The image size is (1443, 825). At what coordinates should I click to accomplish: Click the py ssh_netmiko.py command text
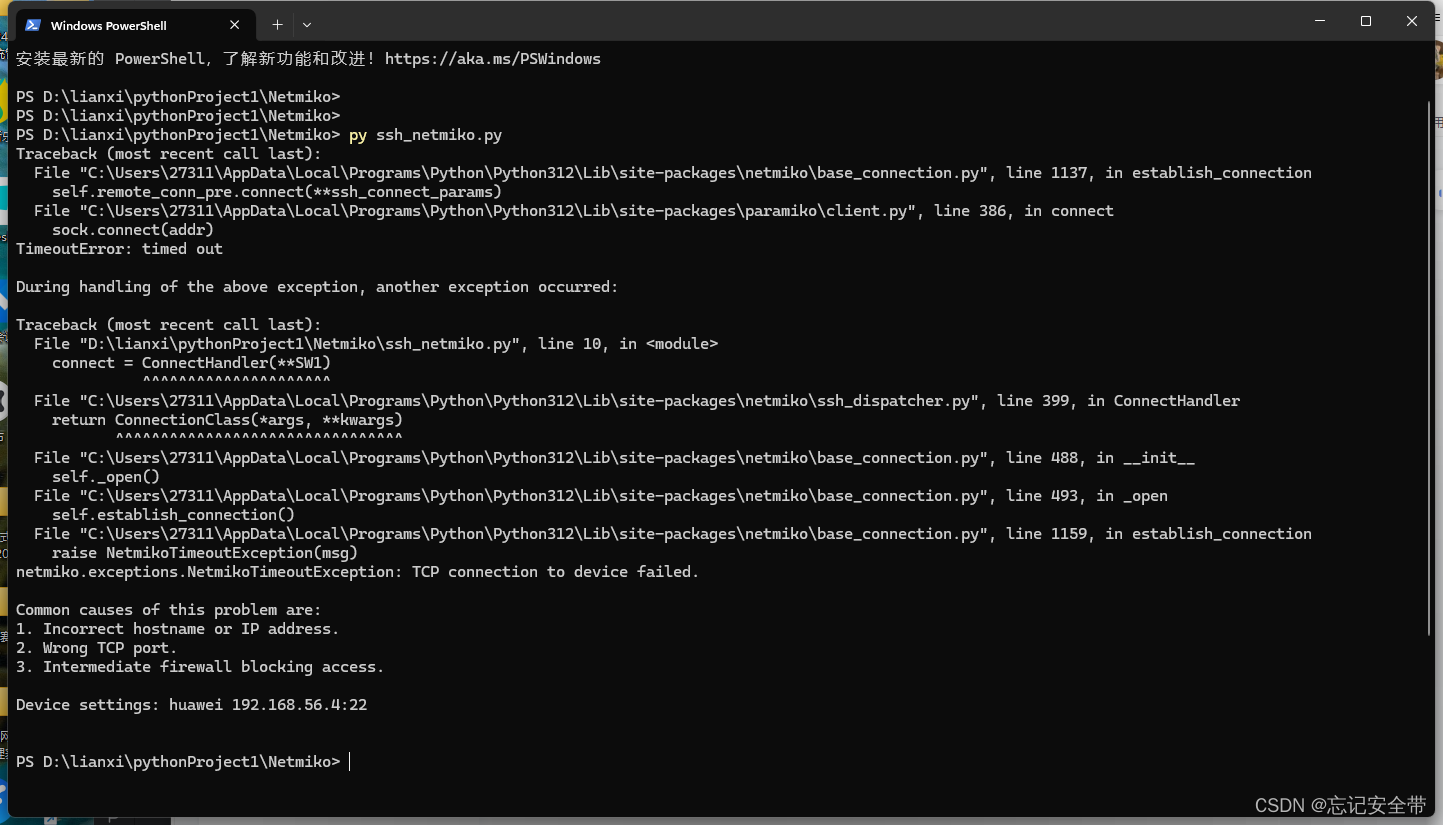click(x=425, y=134)
